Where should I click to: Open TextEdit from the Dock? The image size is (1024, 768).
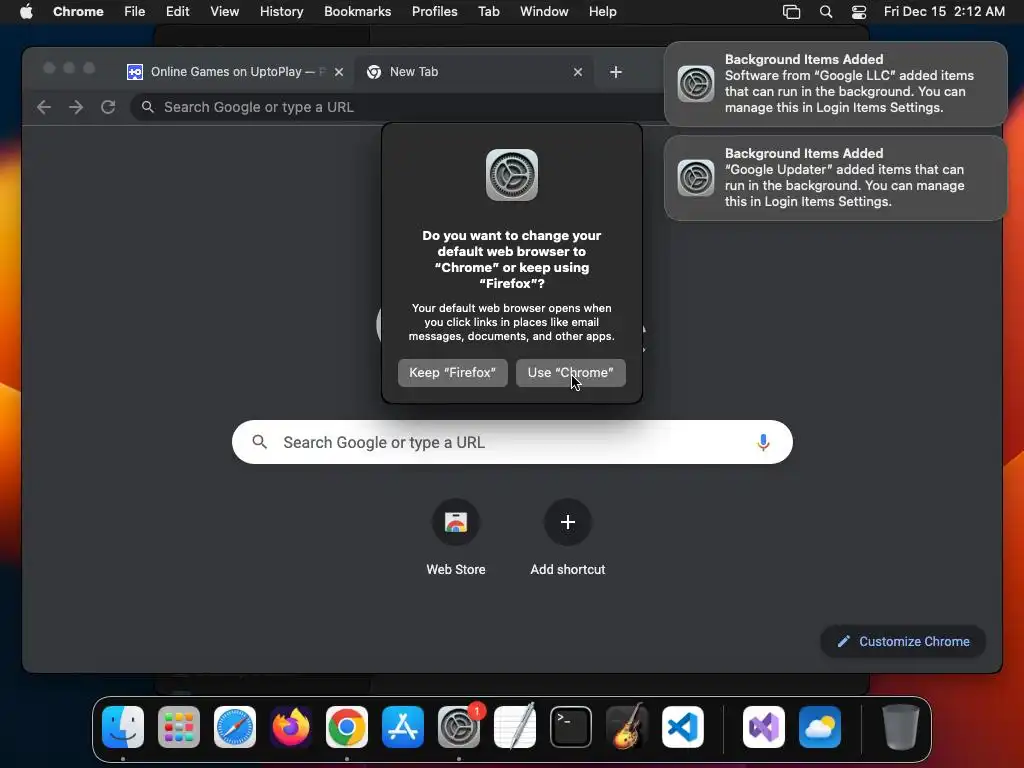coord(515,727)
